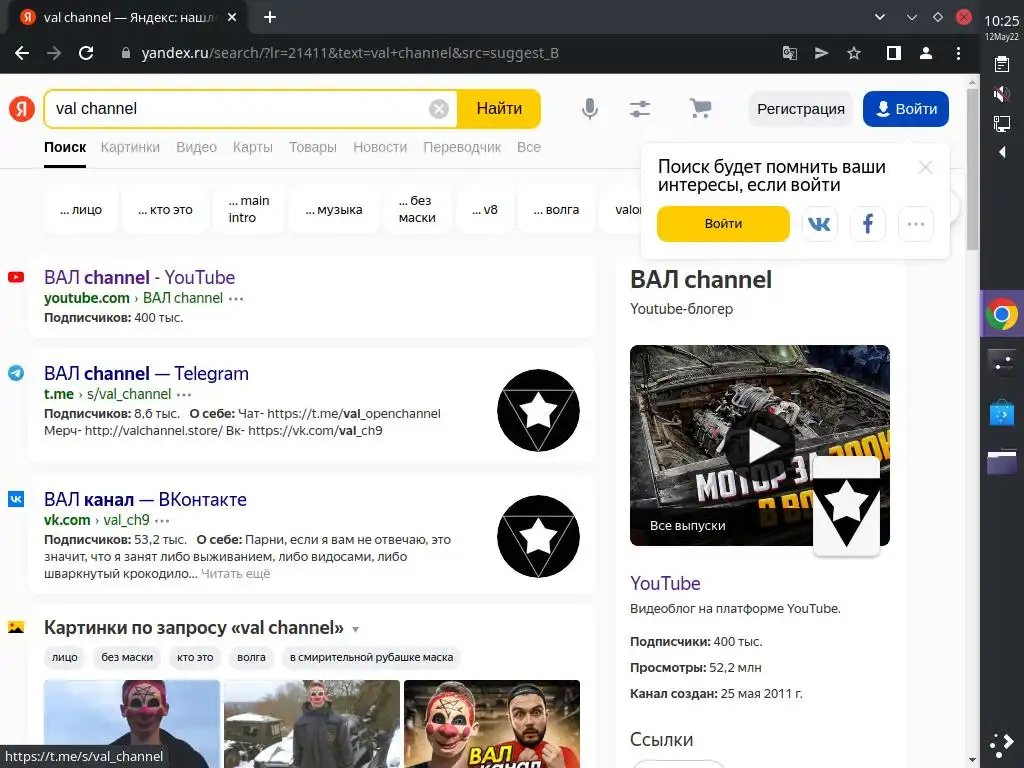Play the ВАЛ channel video preview

pyautogui.click(x=762, y=447)
